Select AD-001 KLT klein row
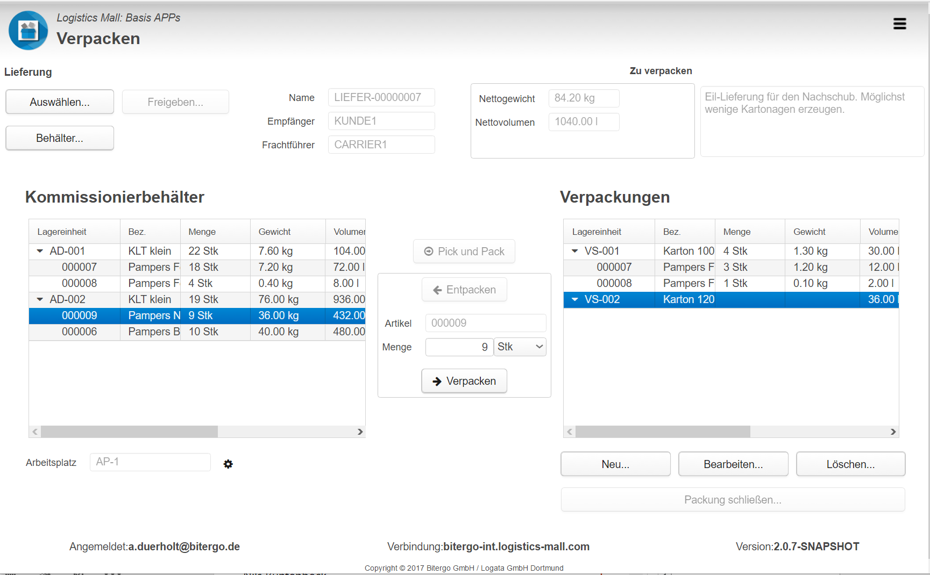 [x=197, y=251]
